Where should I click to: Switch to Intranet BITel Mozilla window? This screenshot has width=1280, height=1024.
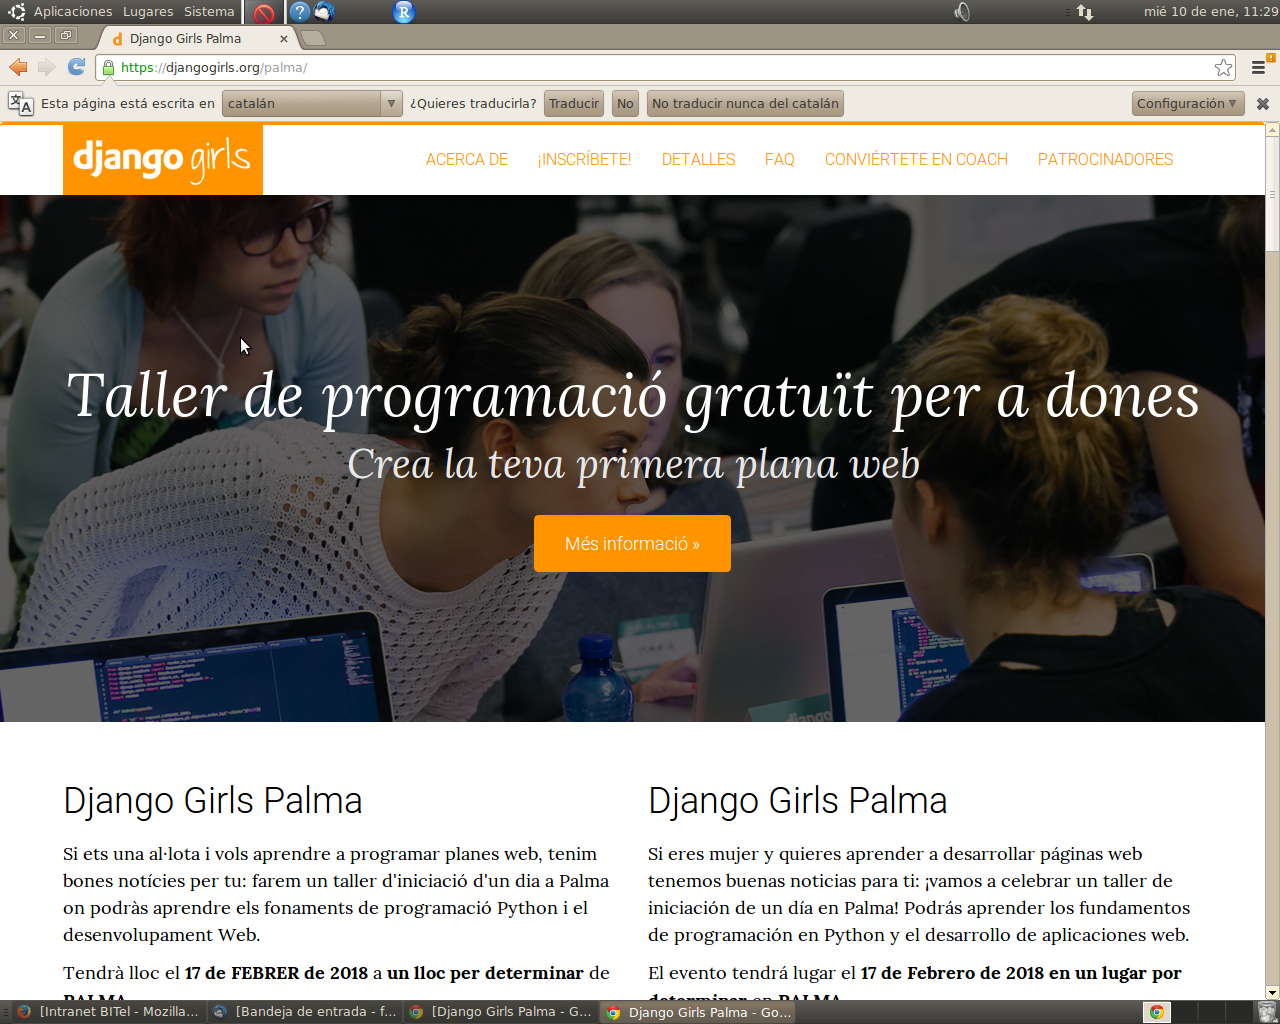[x=108, y=1012]
